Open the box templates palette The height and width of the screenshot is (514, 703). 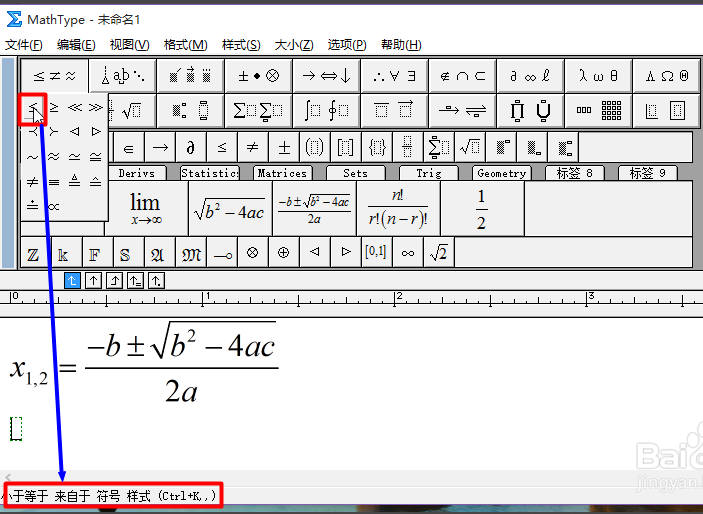click(666, 110)
